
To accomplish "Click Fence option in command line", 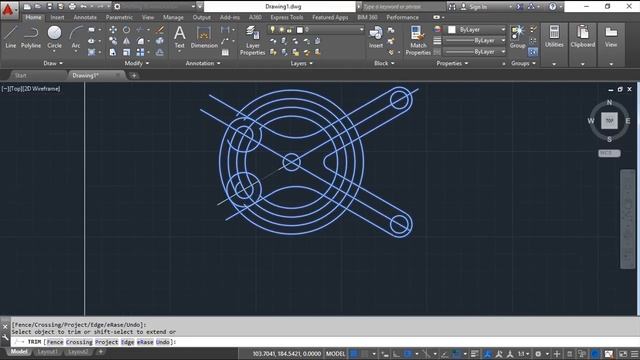I will click(55, 342).
